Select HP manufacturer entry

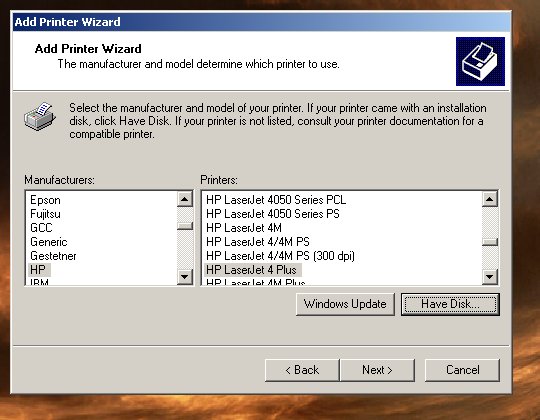38,270
